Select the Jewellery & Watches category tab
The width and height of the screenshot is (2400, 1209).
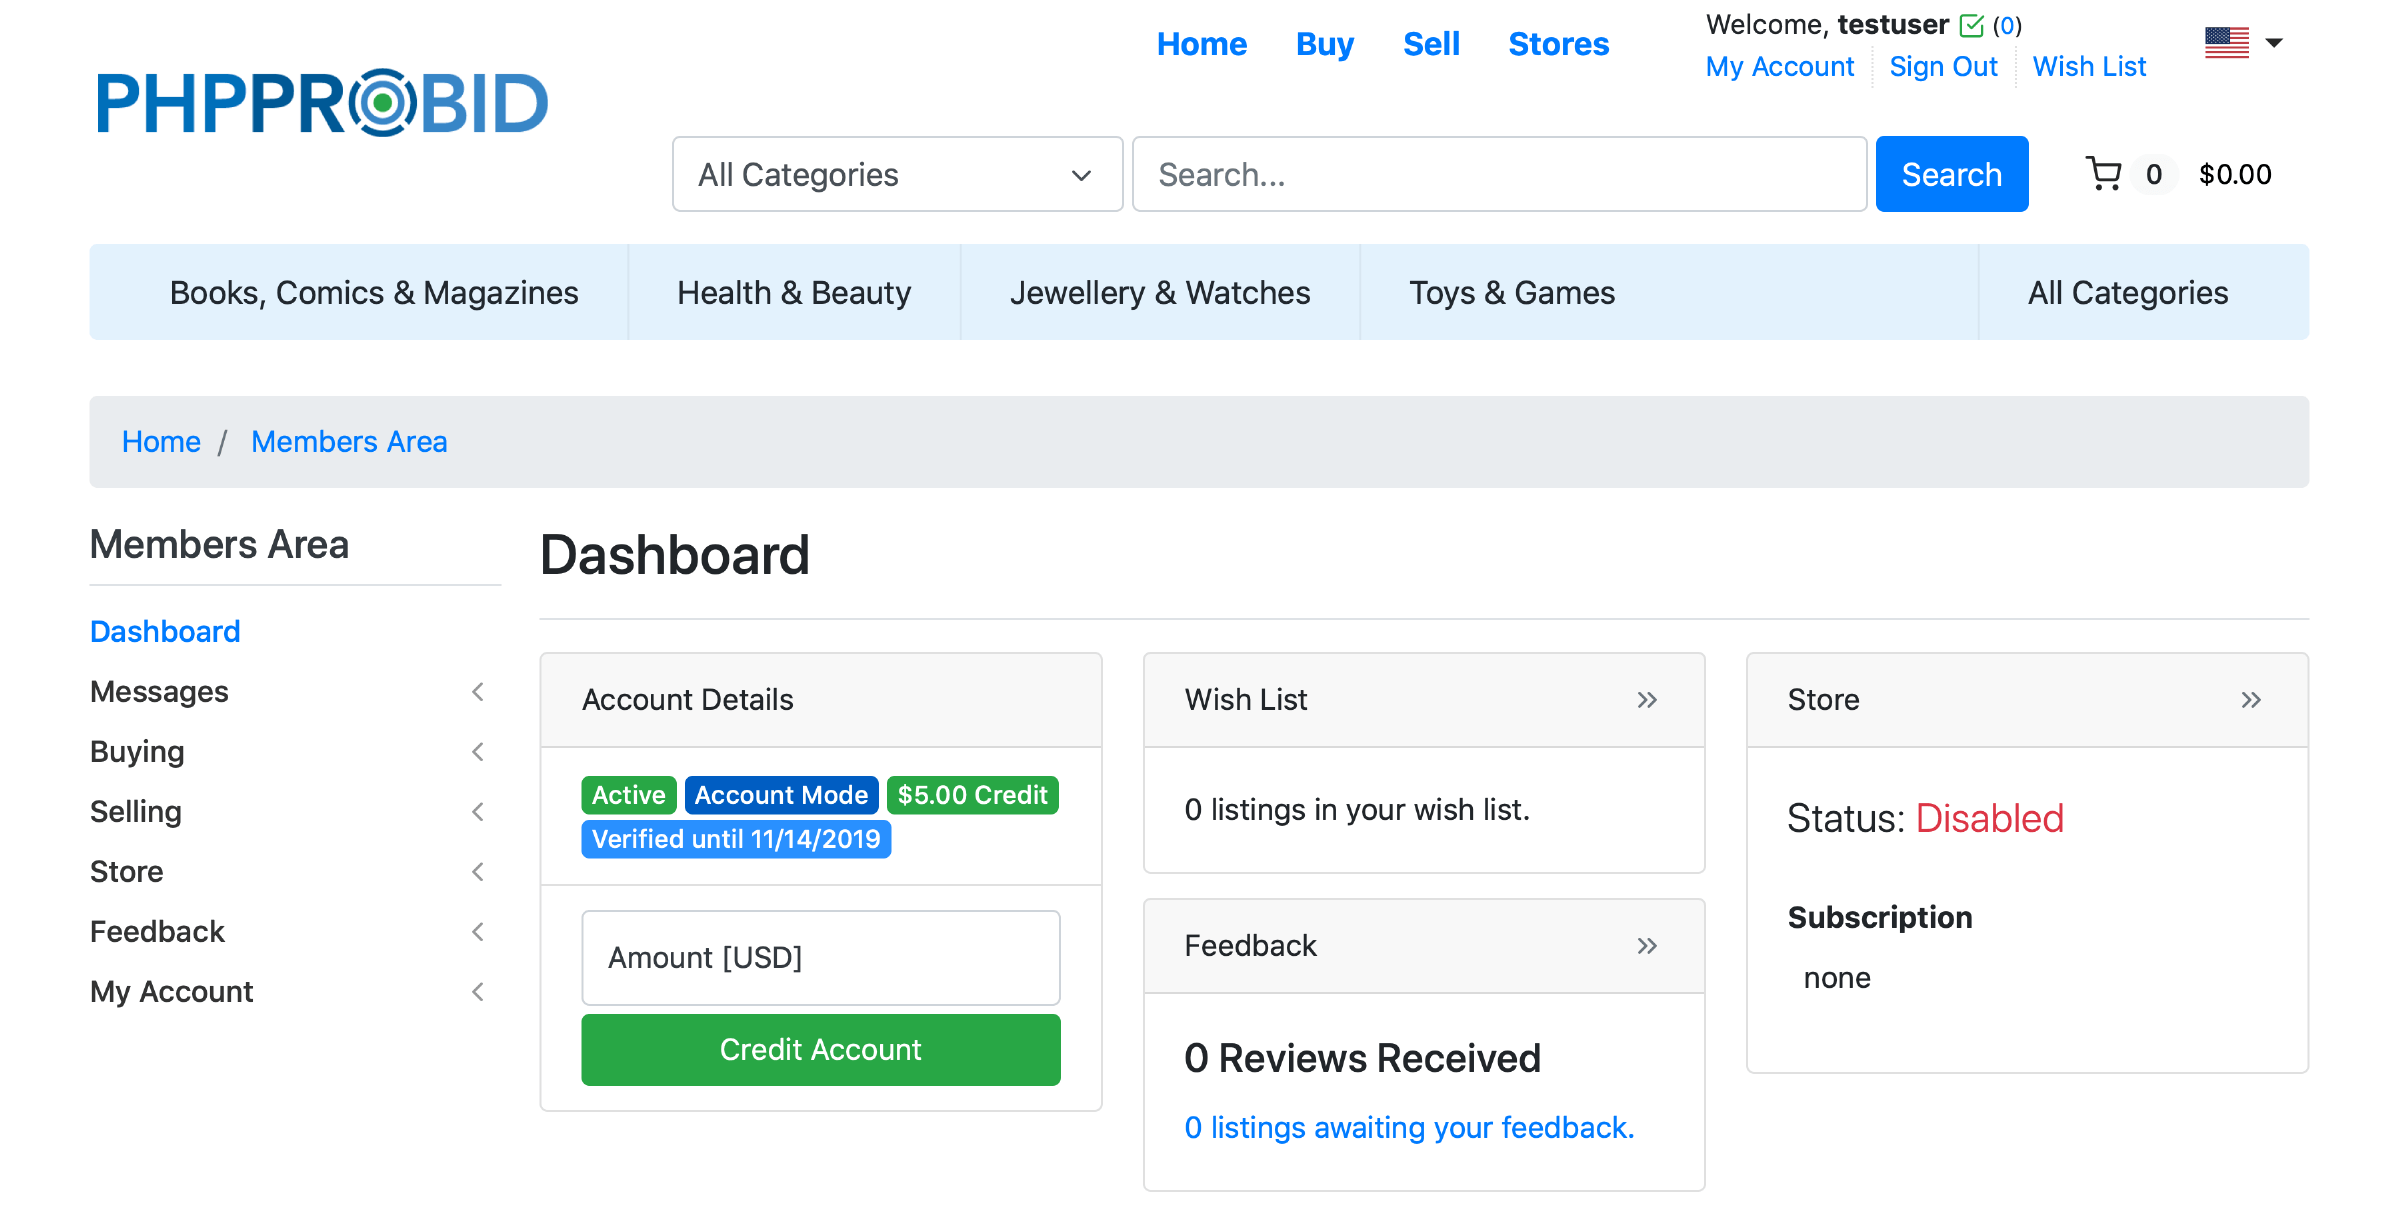tap(1159, 293)
